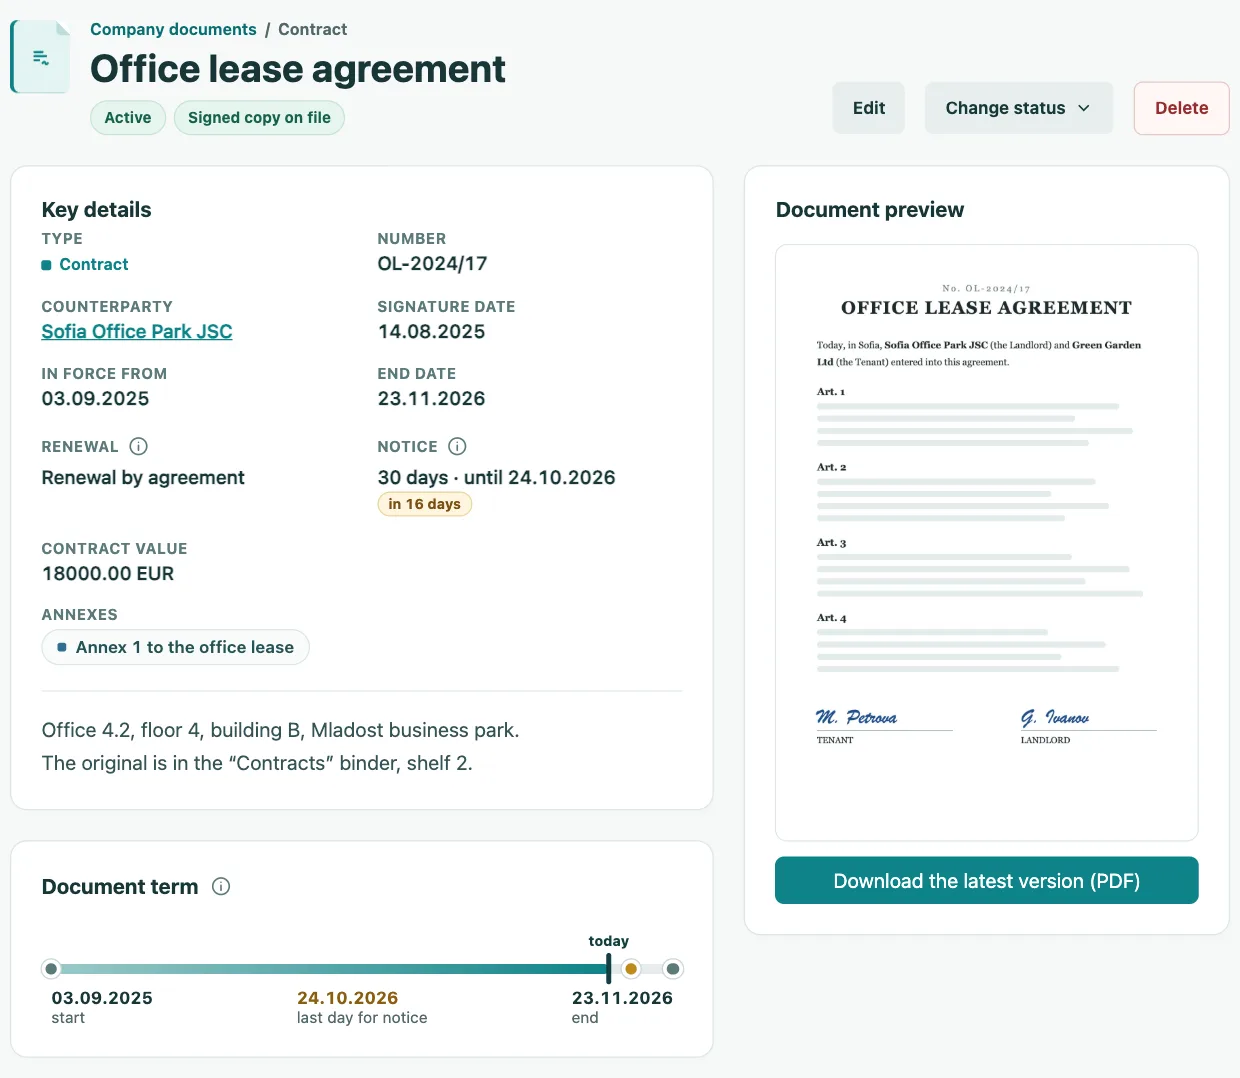Click the signature date 14.08.2025
This screenshot has height=1078, width=1240.
431,331
